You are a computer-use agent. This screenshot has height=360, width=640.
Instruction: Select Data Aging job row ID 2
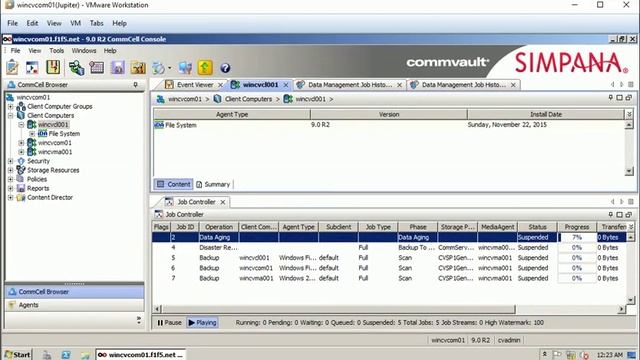(x=389, y=237)
